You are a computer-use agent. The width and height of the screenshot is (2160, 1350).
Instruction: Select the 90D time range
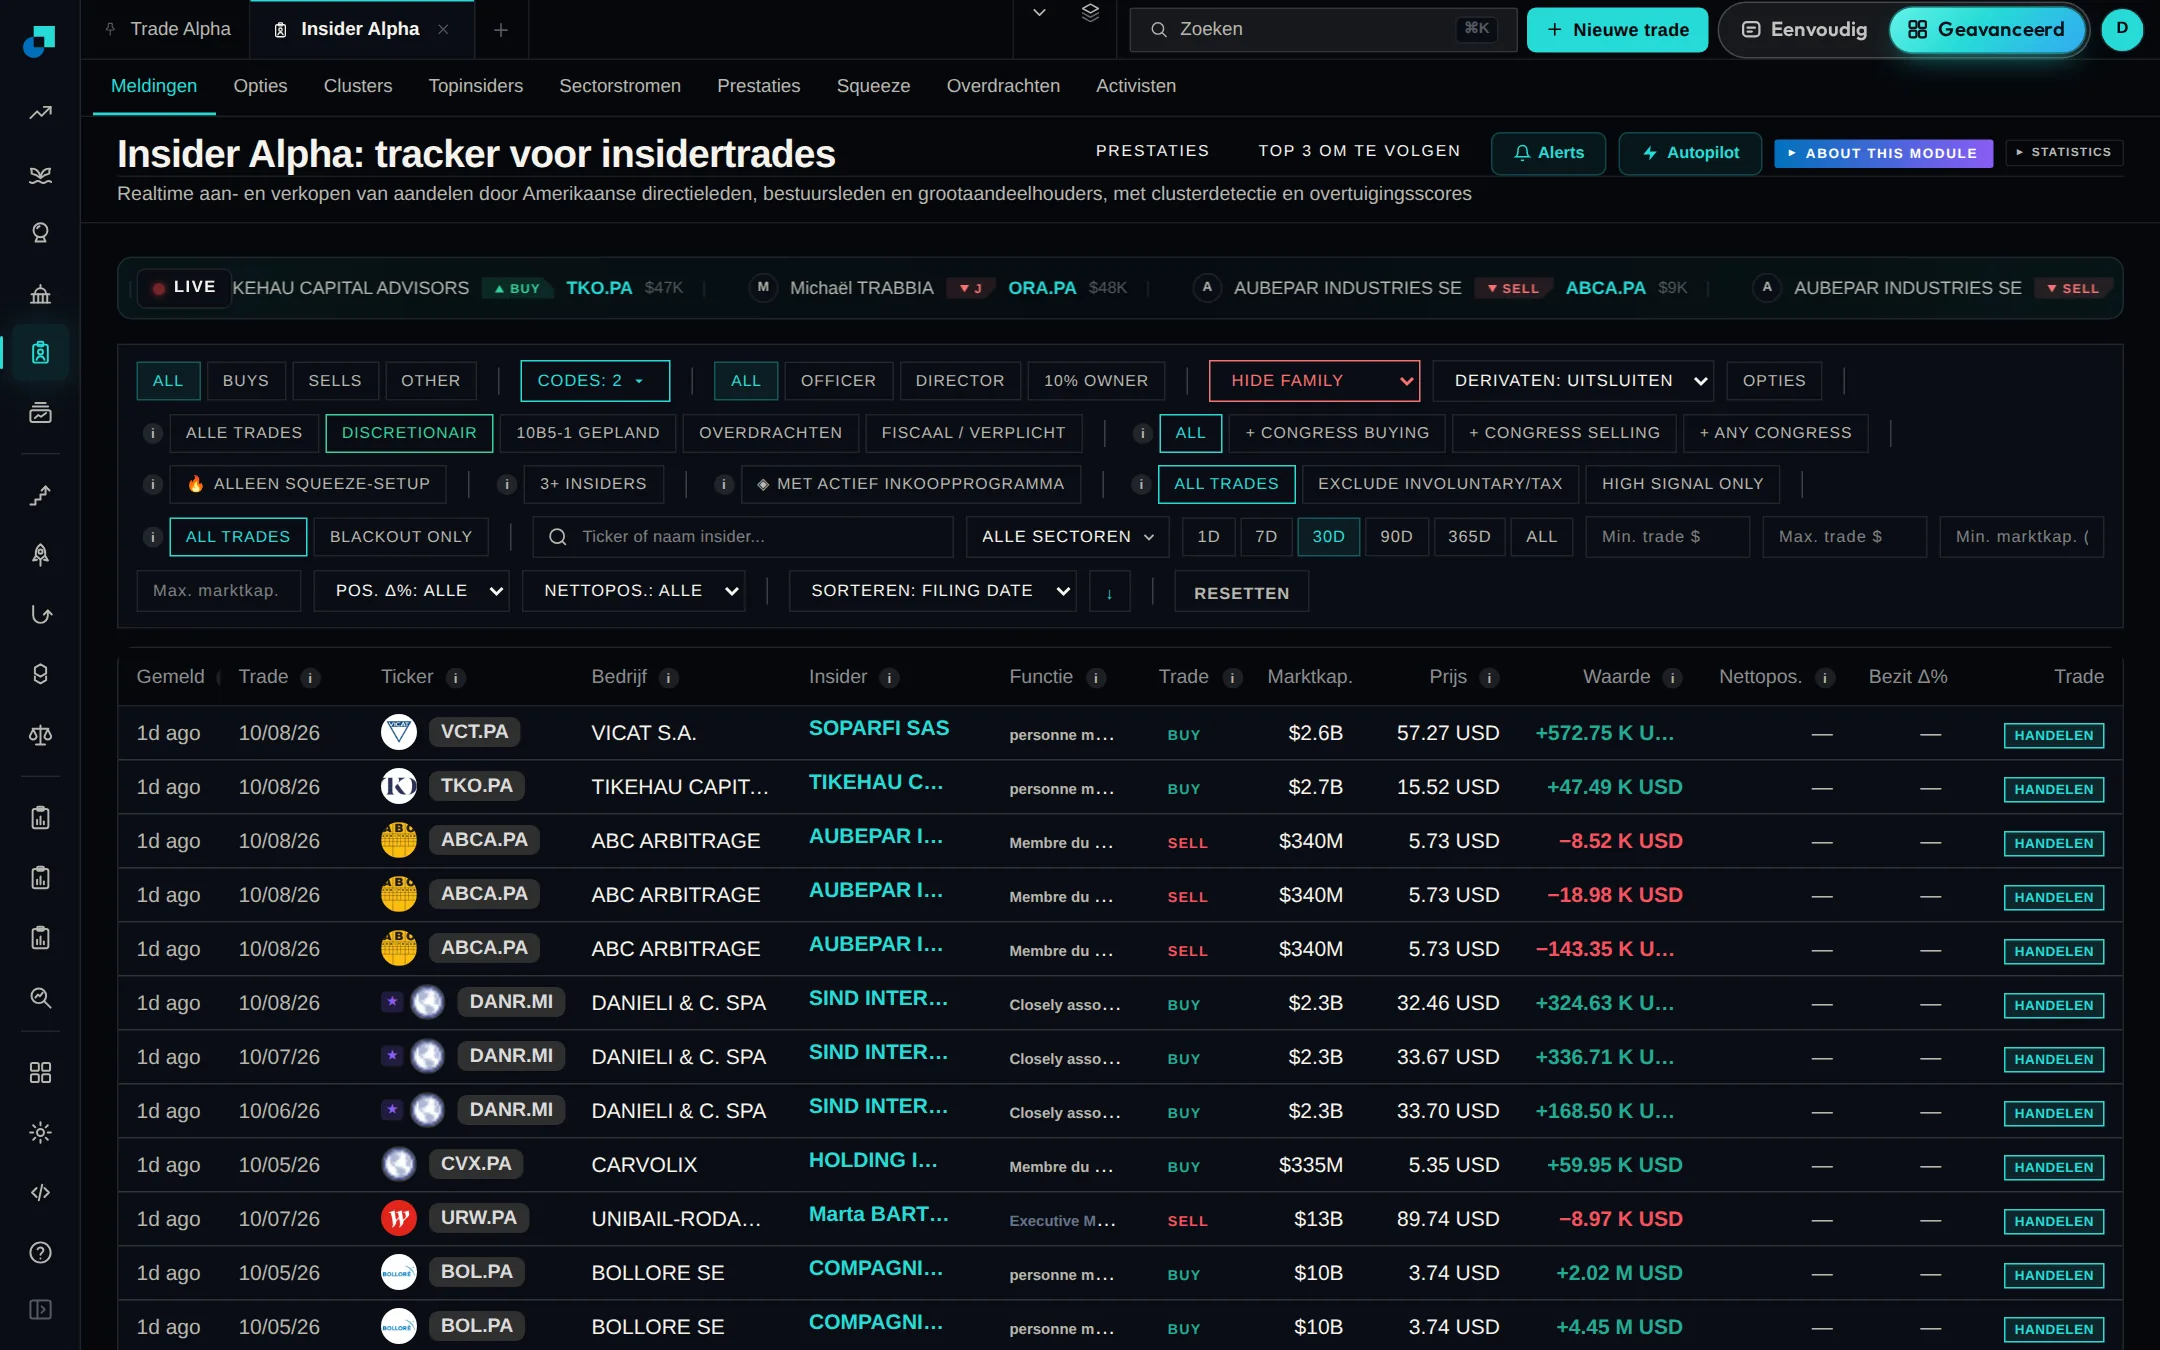pos(1396,537)
